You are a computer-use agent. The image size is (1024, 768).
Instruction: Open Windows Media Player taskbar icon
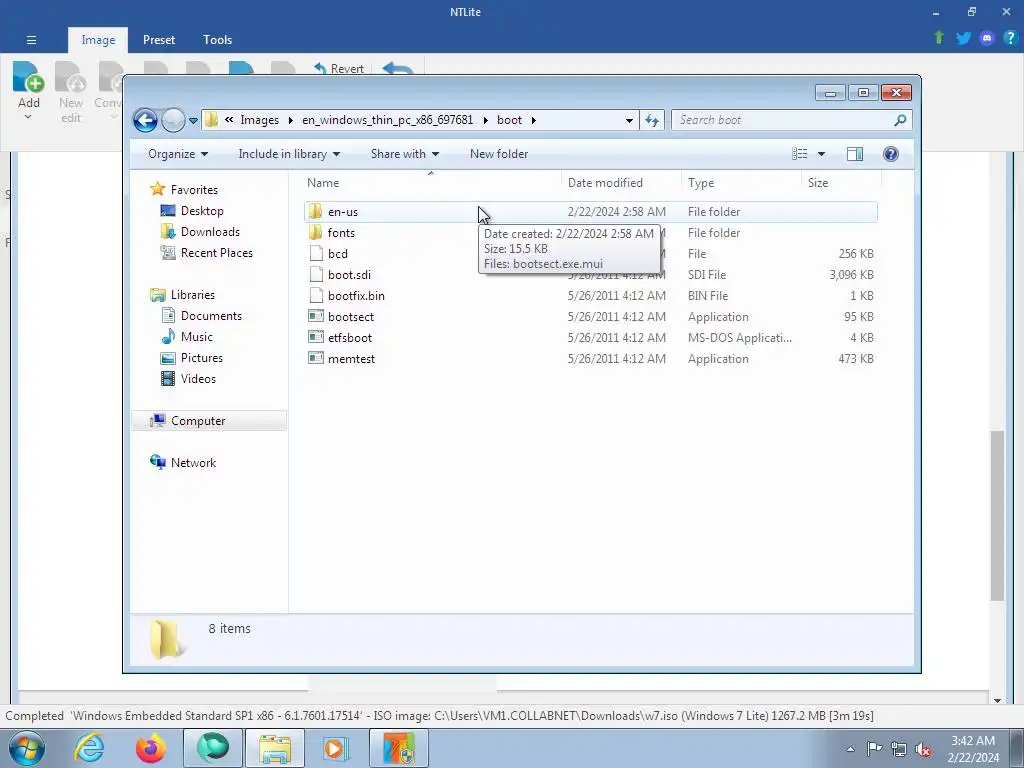(336, 748)
